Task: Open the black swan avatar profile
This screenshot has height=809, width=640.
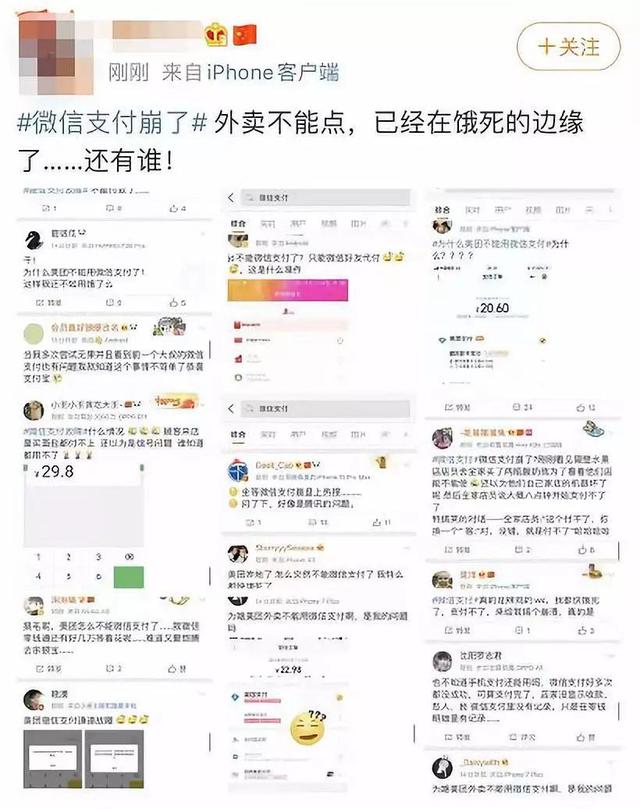Action: pos(34,240)
